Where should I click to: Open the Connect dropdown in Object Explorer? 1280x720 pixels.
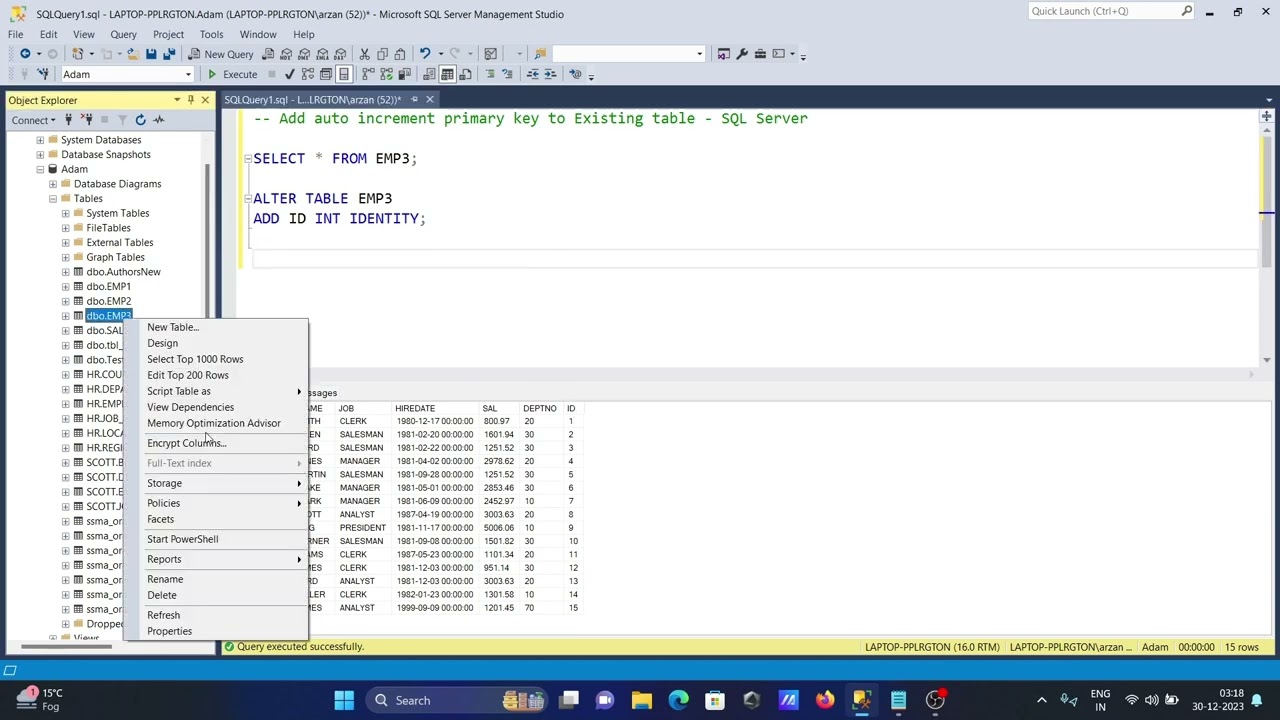click(x=33, y=120)
